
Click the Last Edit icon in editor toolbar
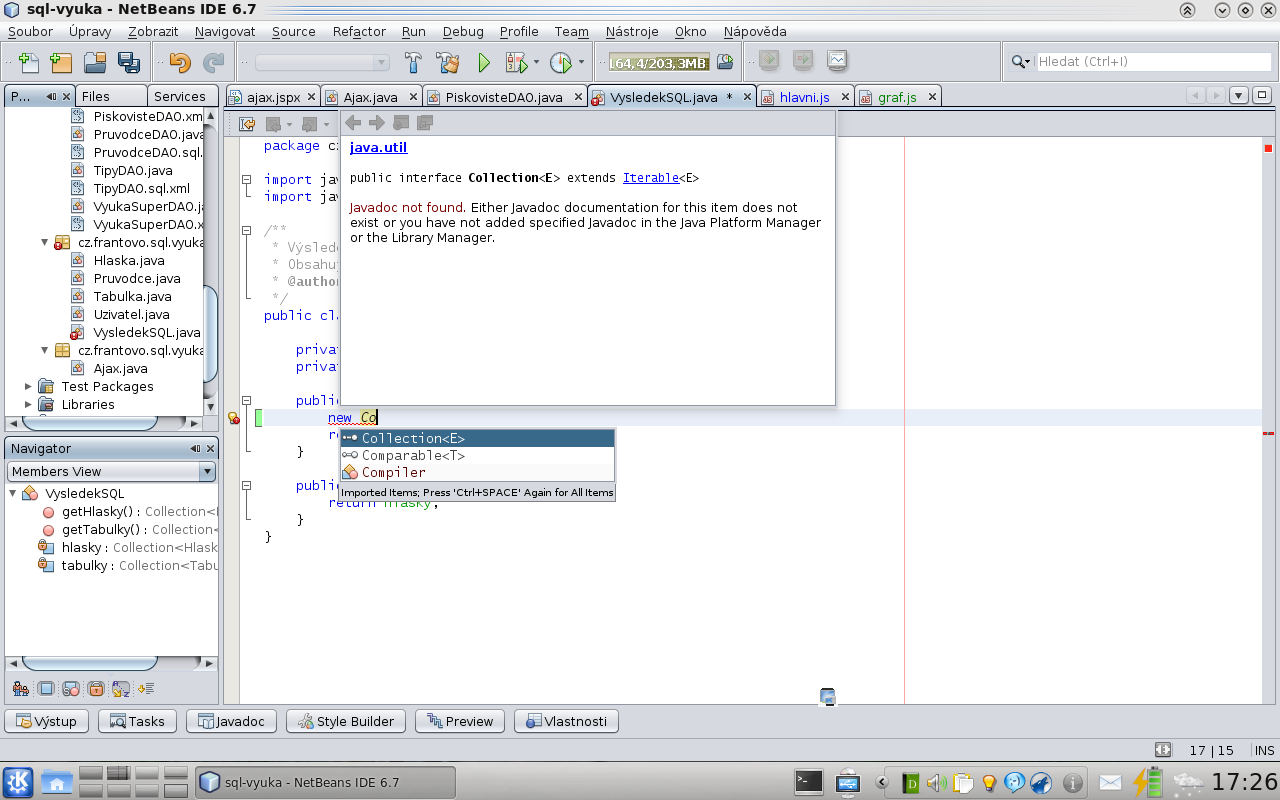246,124
